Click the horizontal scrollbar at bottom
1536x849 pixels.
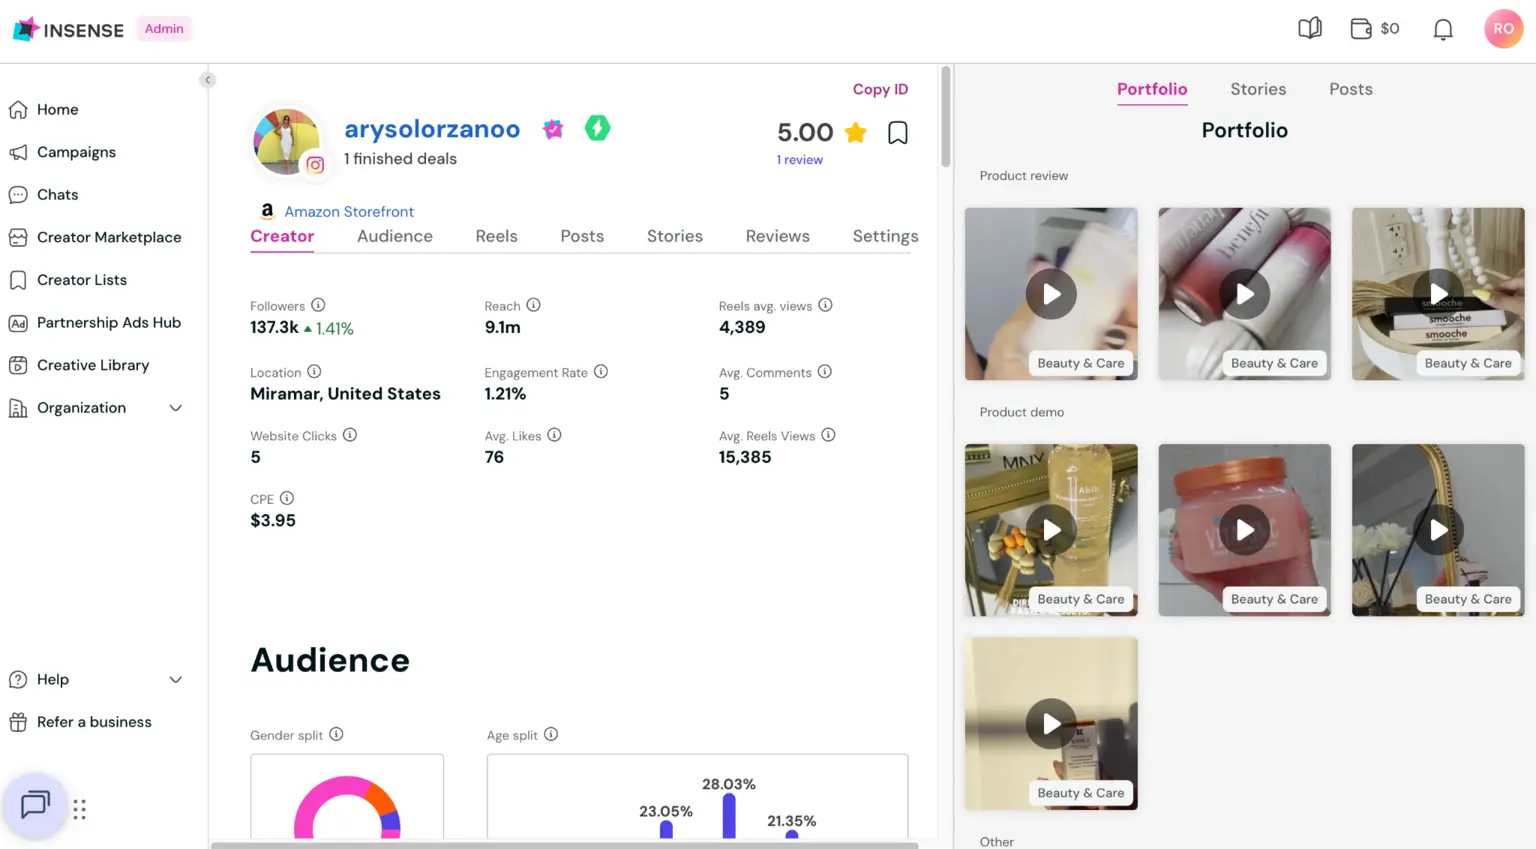coord(564,845)
